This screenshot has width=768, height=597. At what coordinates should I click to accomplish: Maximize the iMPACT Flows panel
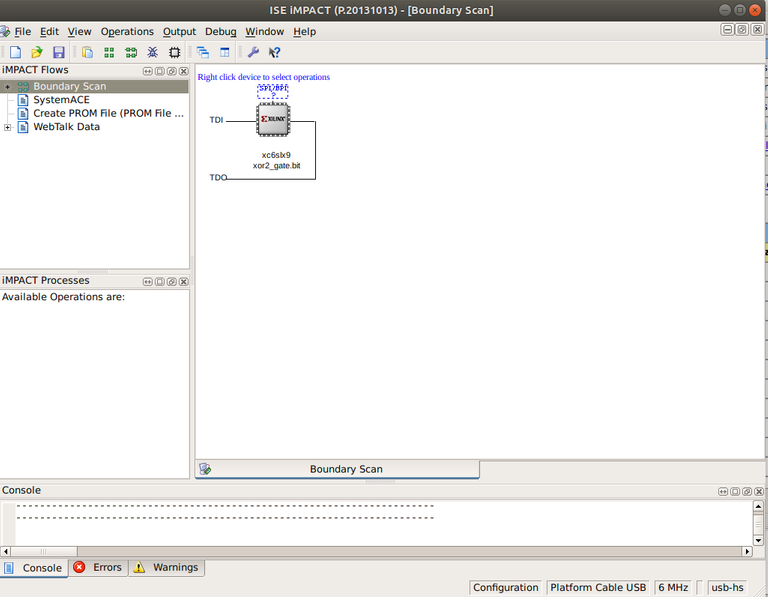[160, 71]
